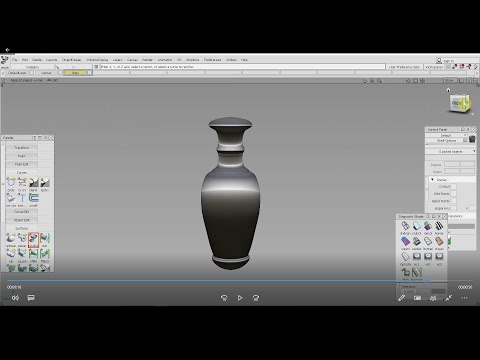Click the video progress seek bar
This screenshot has height=360, width=480.
click(240, 281)
